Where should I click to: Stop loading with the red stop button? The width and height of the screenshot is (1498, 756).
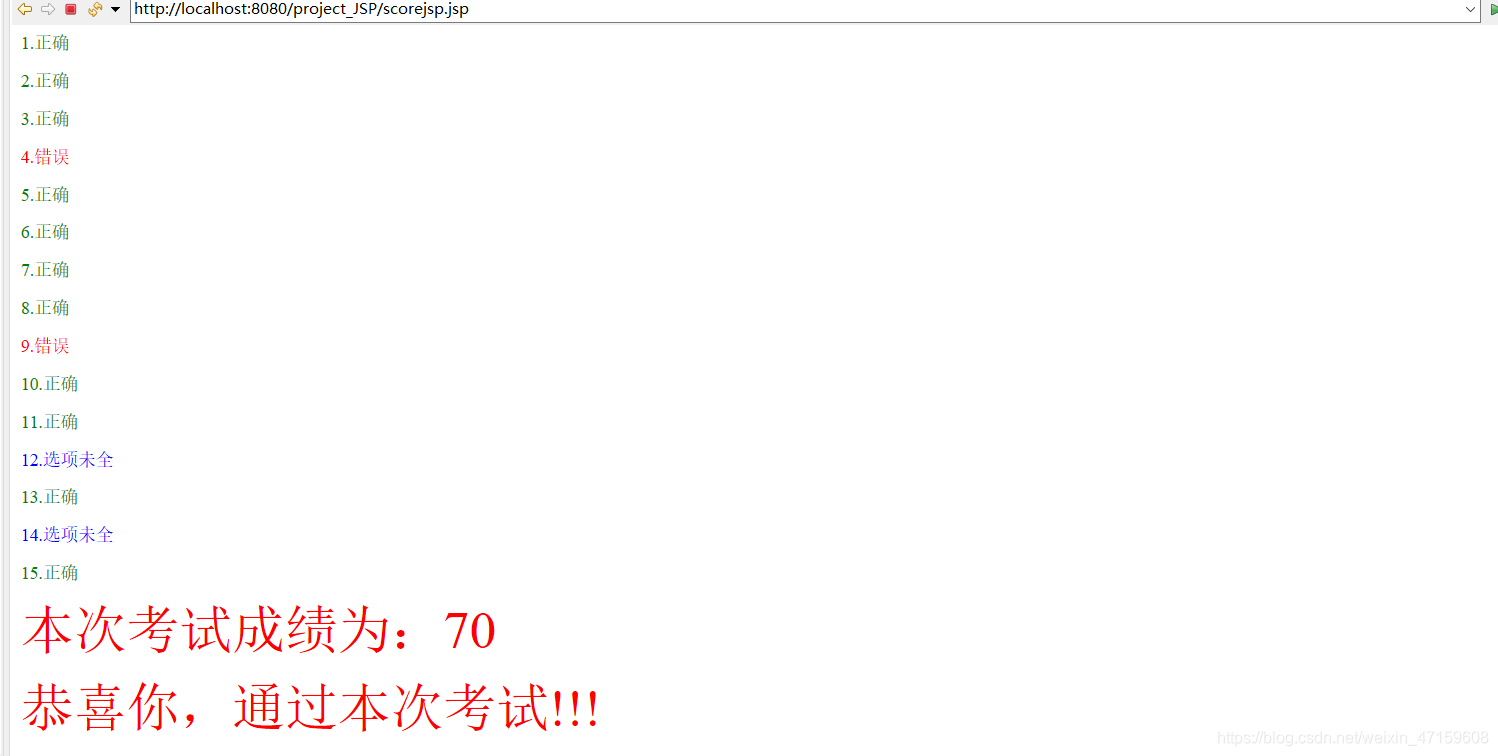click(71, 9)
